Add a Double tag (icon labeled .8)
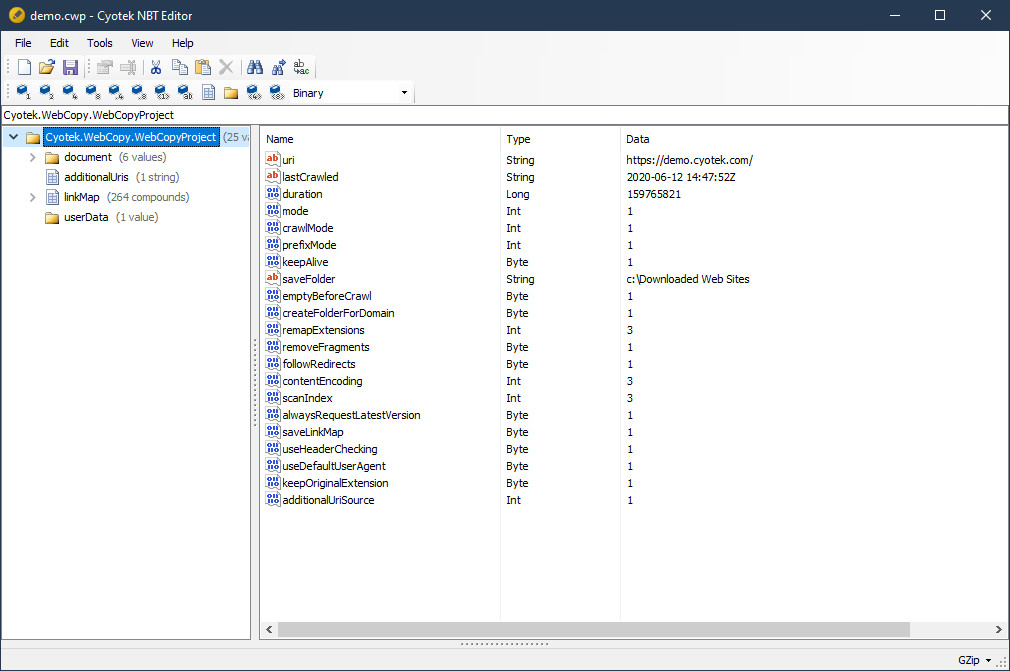This screenshot has height=671, width=1010. 139,92
